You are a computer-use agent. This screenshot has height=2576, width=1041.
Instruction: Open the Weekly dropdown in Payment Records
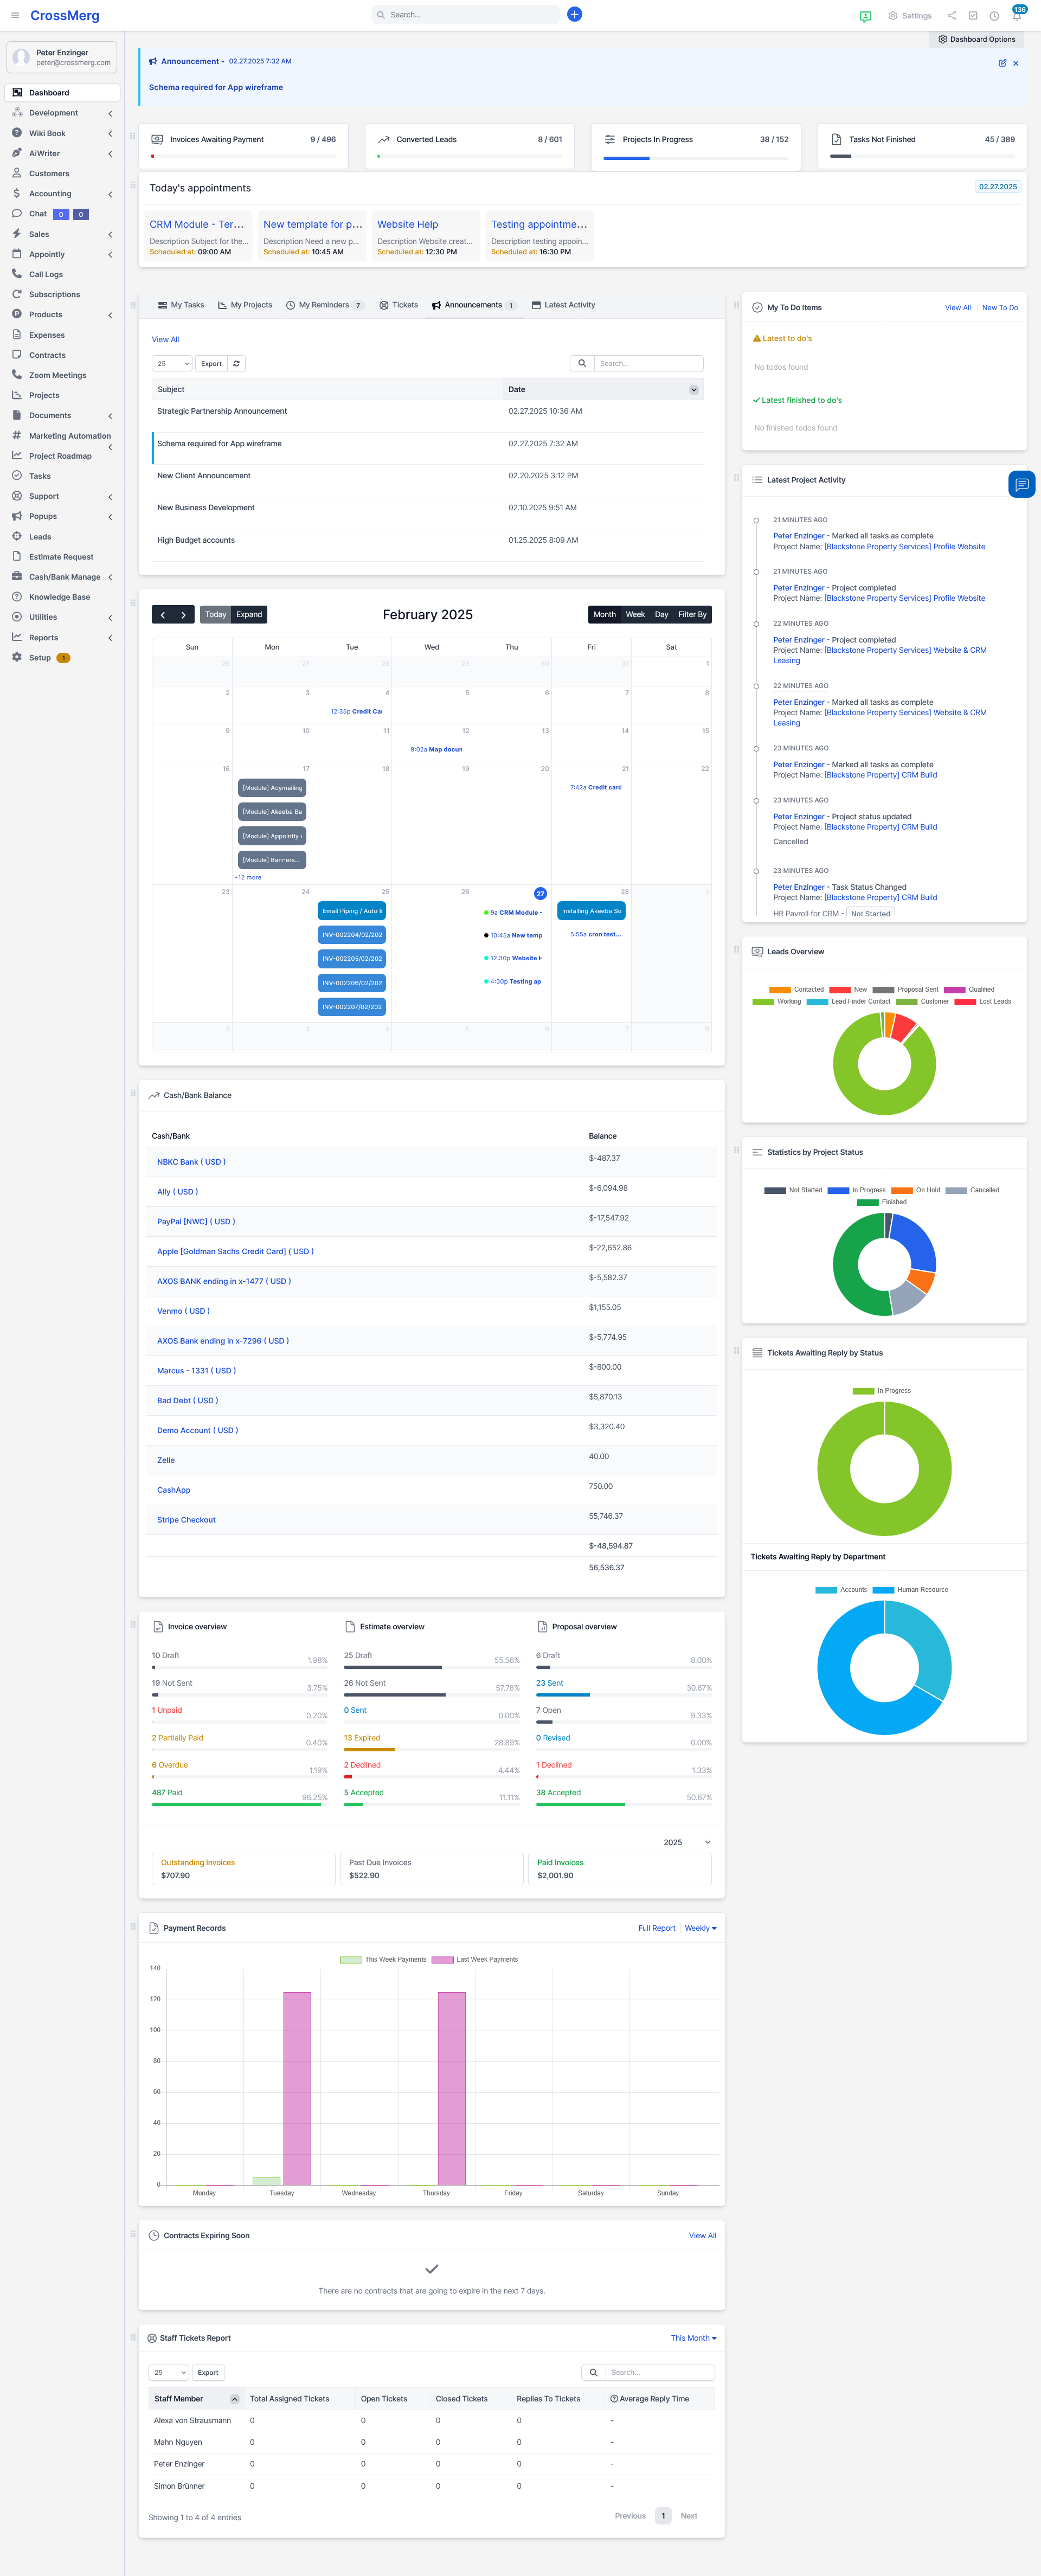(x=700, y=1928)
